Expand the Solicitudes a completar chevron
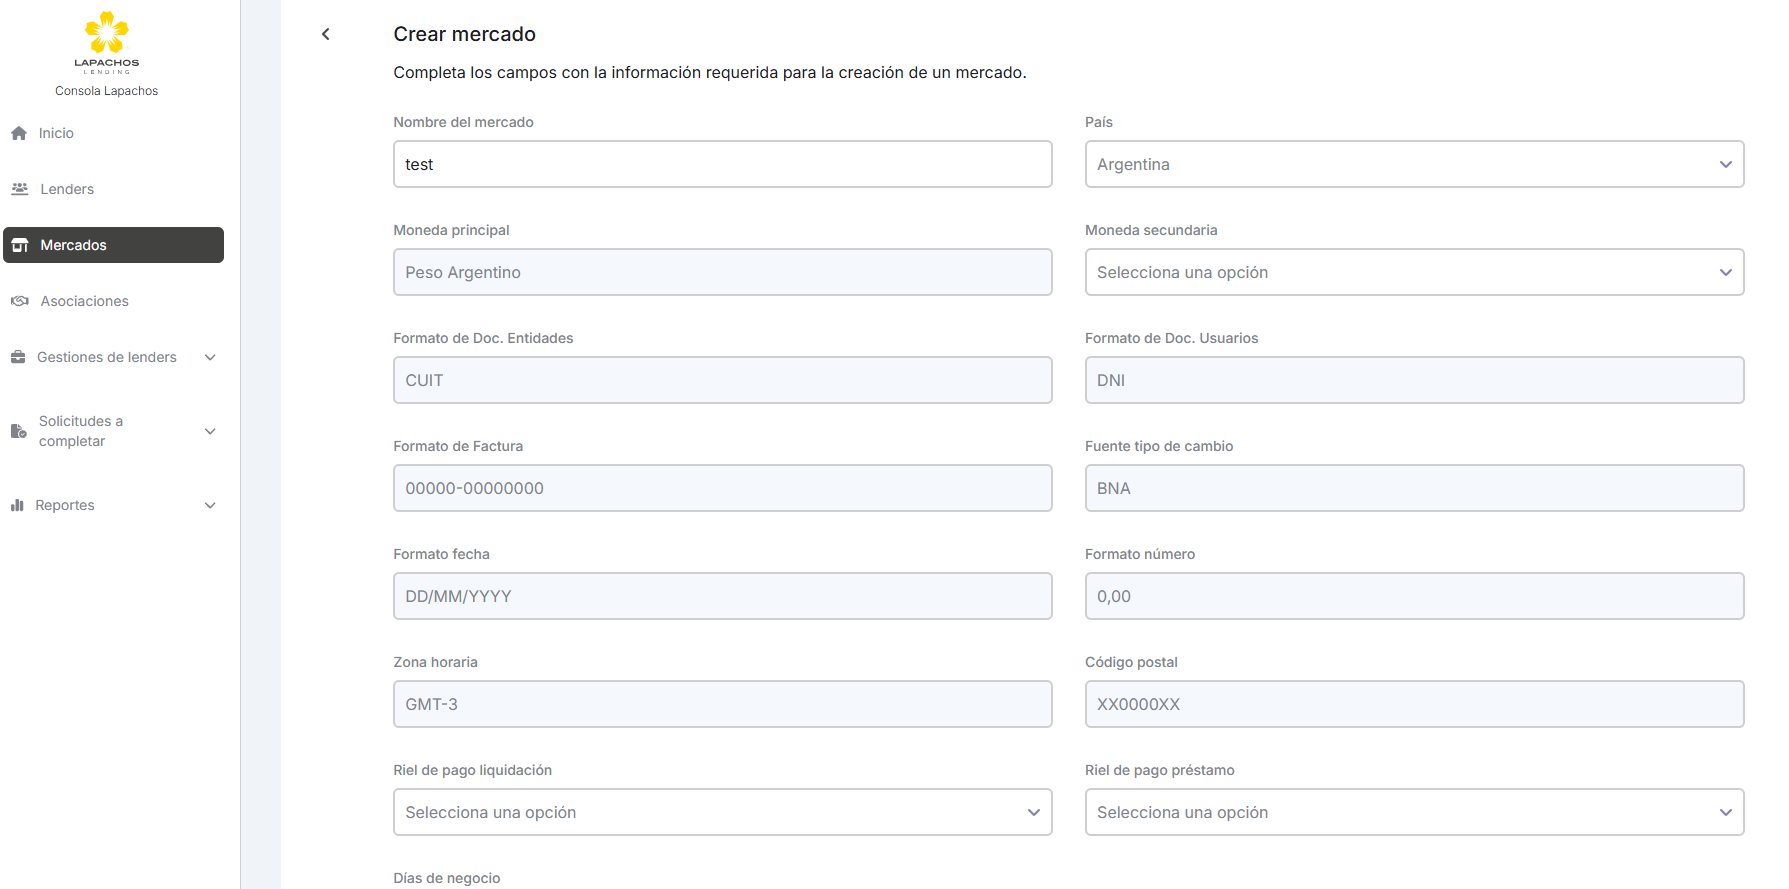The width and height of the screenshot is (1789, 889). tap(210, 431)
